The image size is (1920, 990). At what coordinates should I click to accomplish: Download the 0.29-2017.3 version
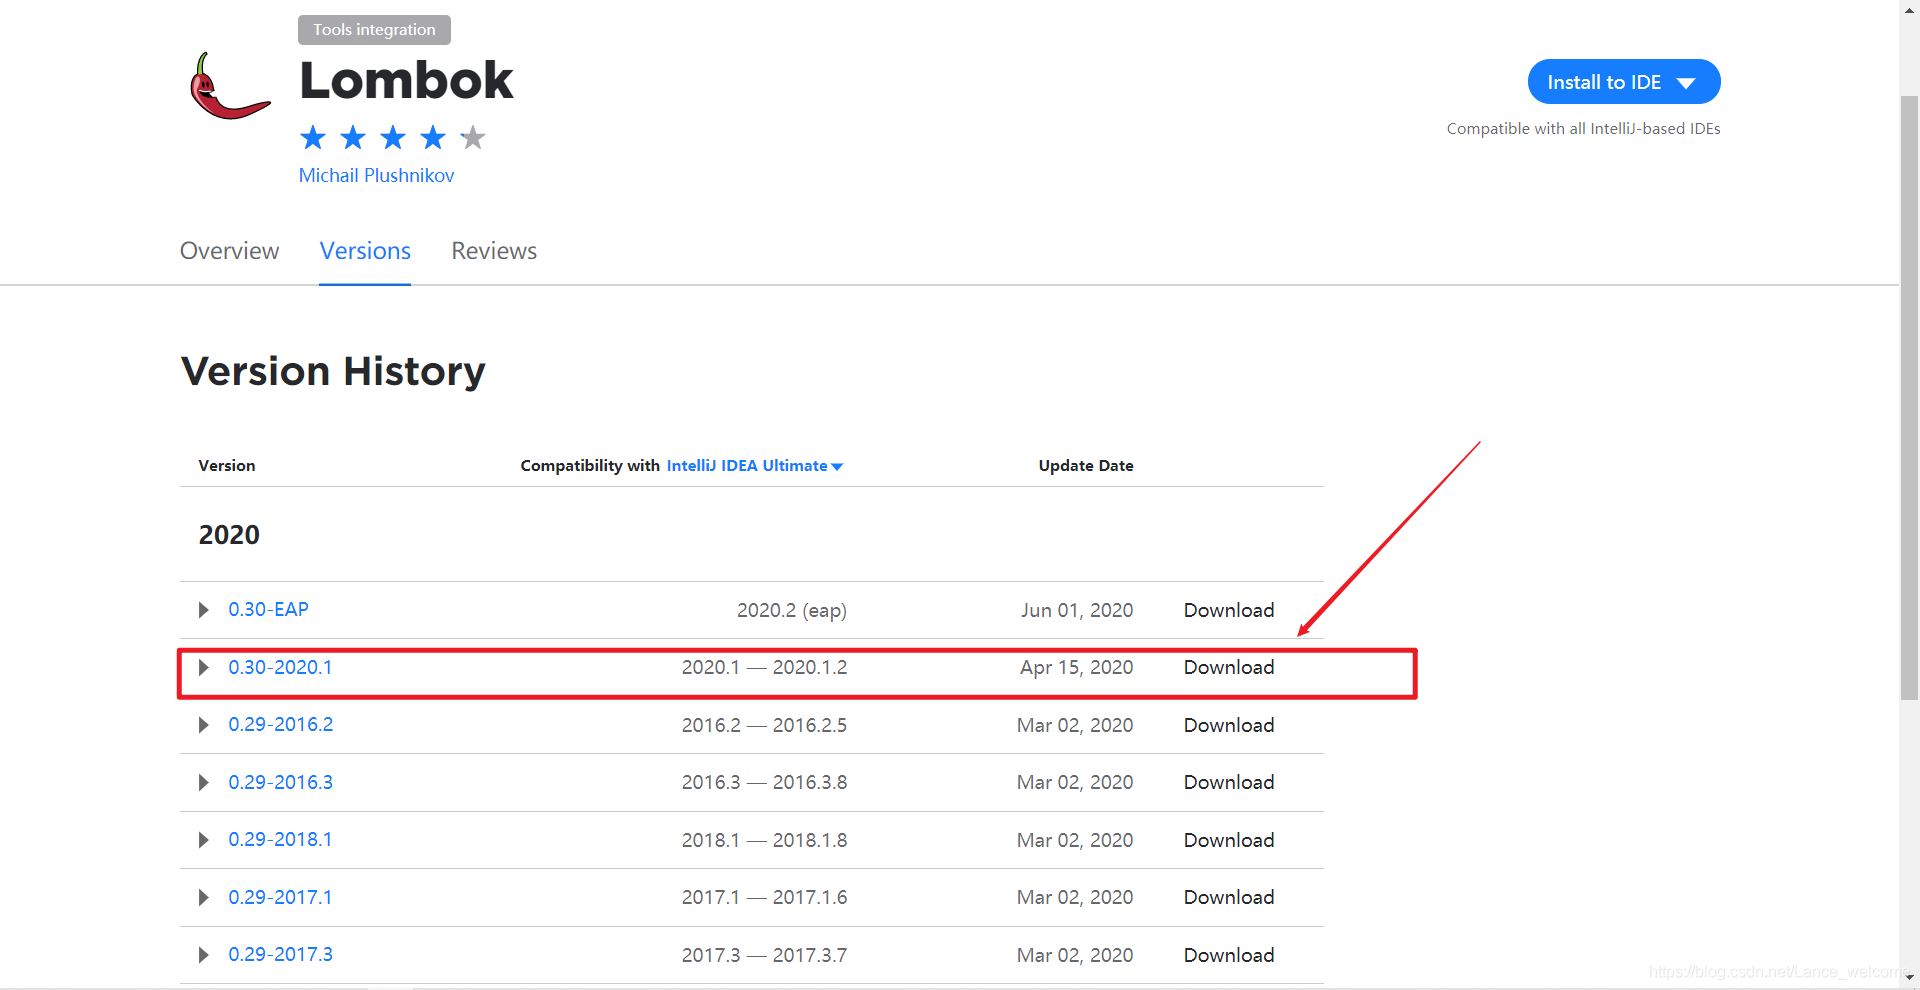[x=1229, y=955]
